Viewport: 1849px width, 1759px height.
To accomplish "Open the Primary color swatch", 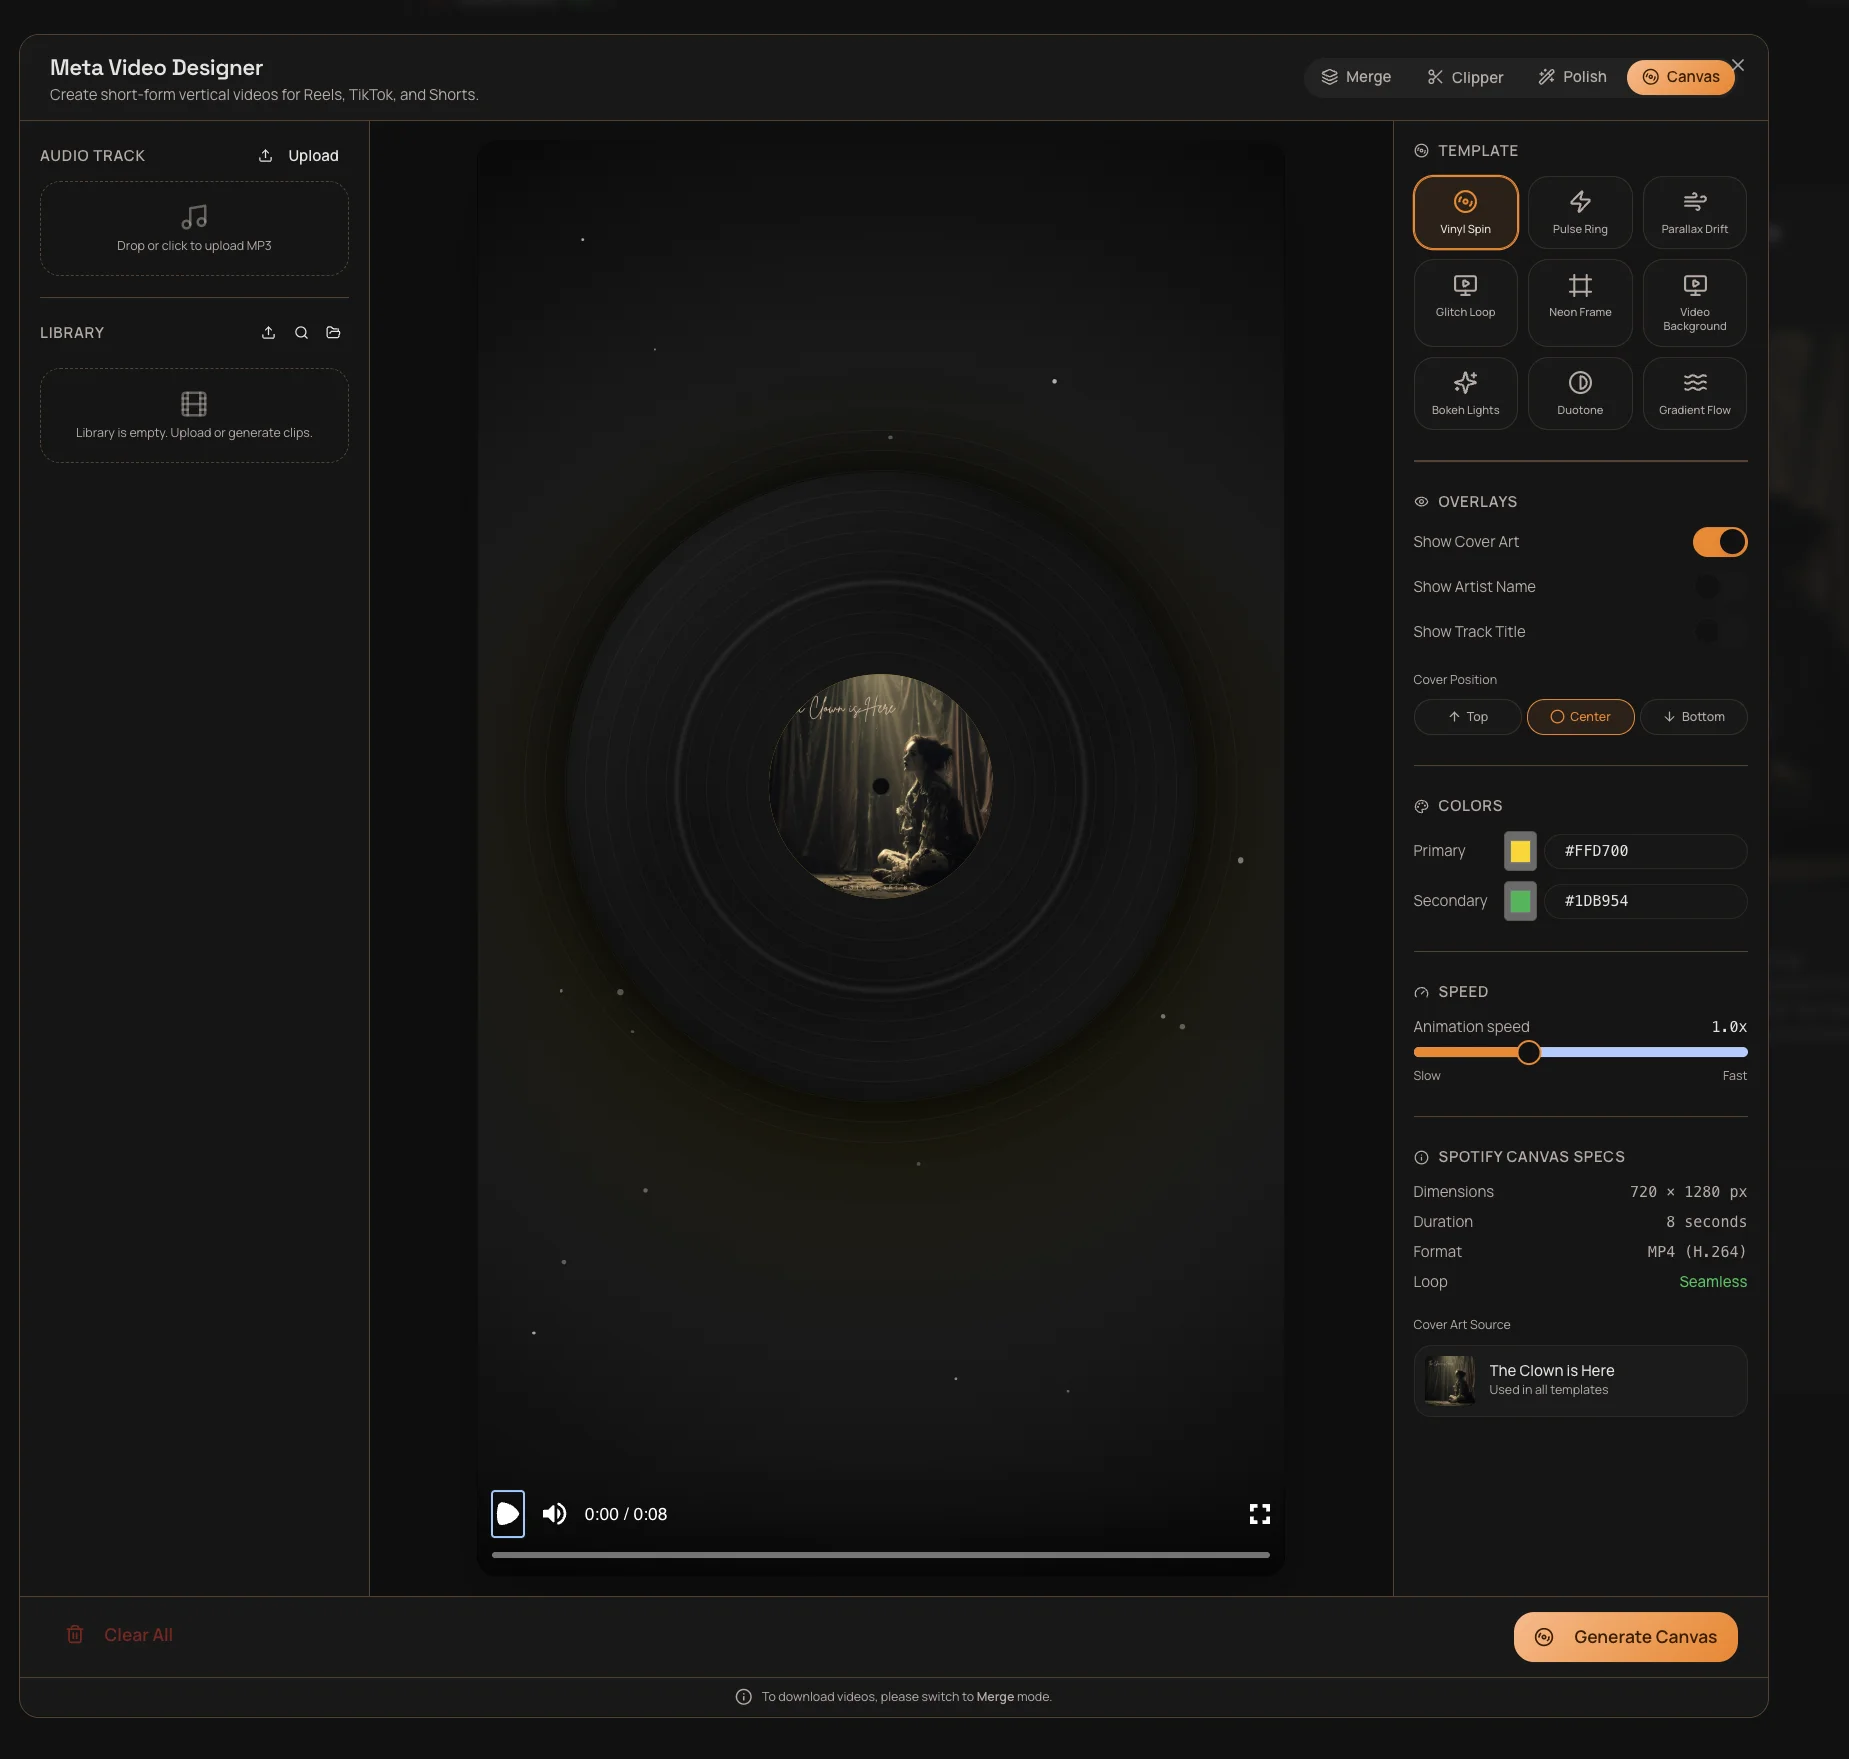I will coord(1520,851).
